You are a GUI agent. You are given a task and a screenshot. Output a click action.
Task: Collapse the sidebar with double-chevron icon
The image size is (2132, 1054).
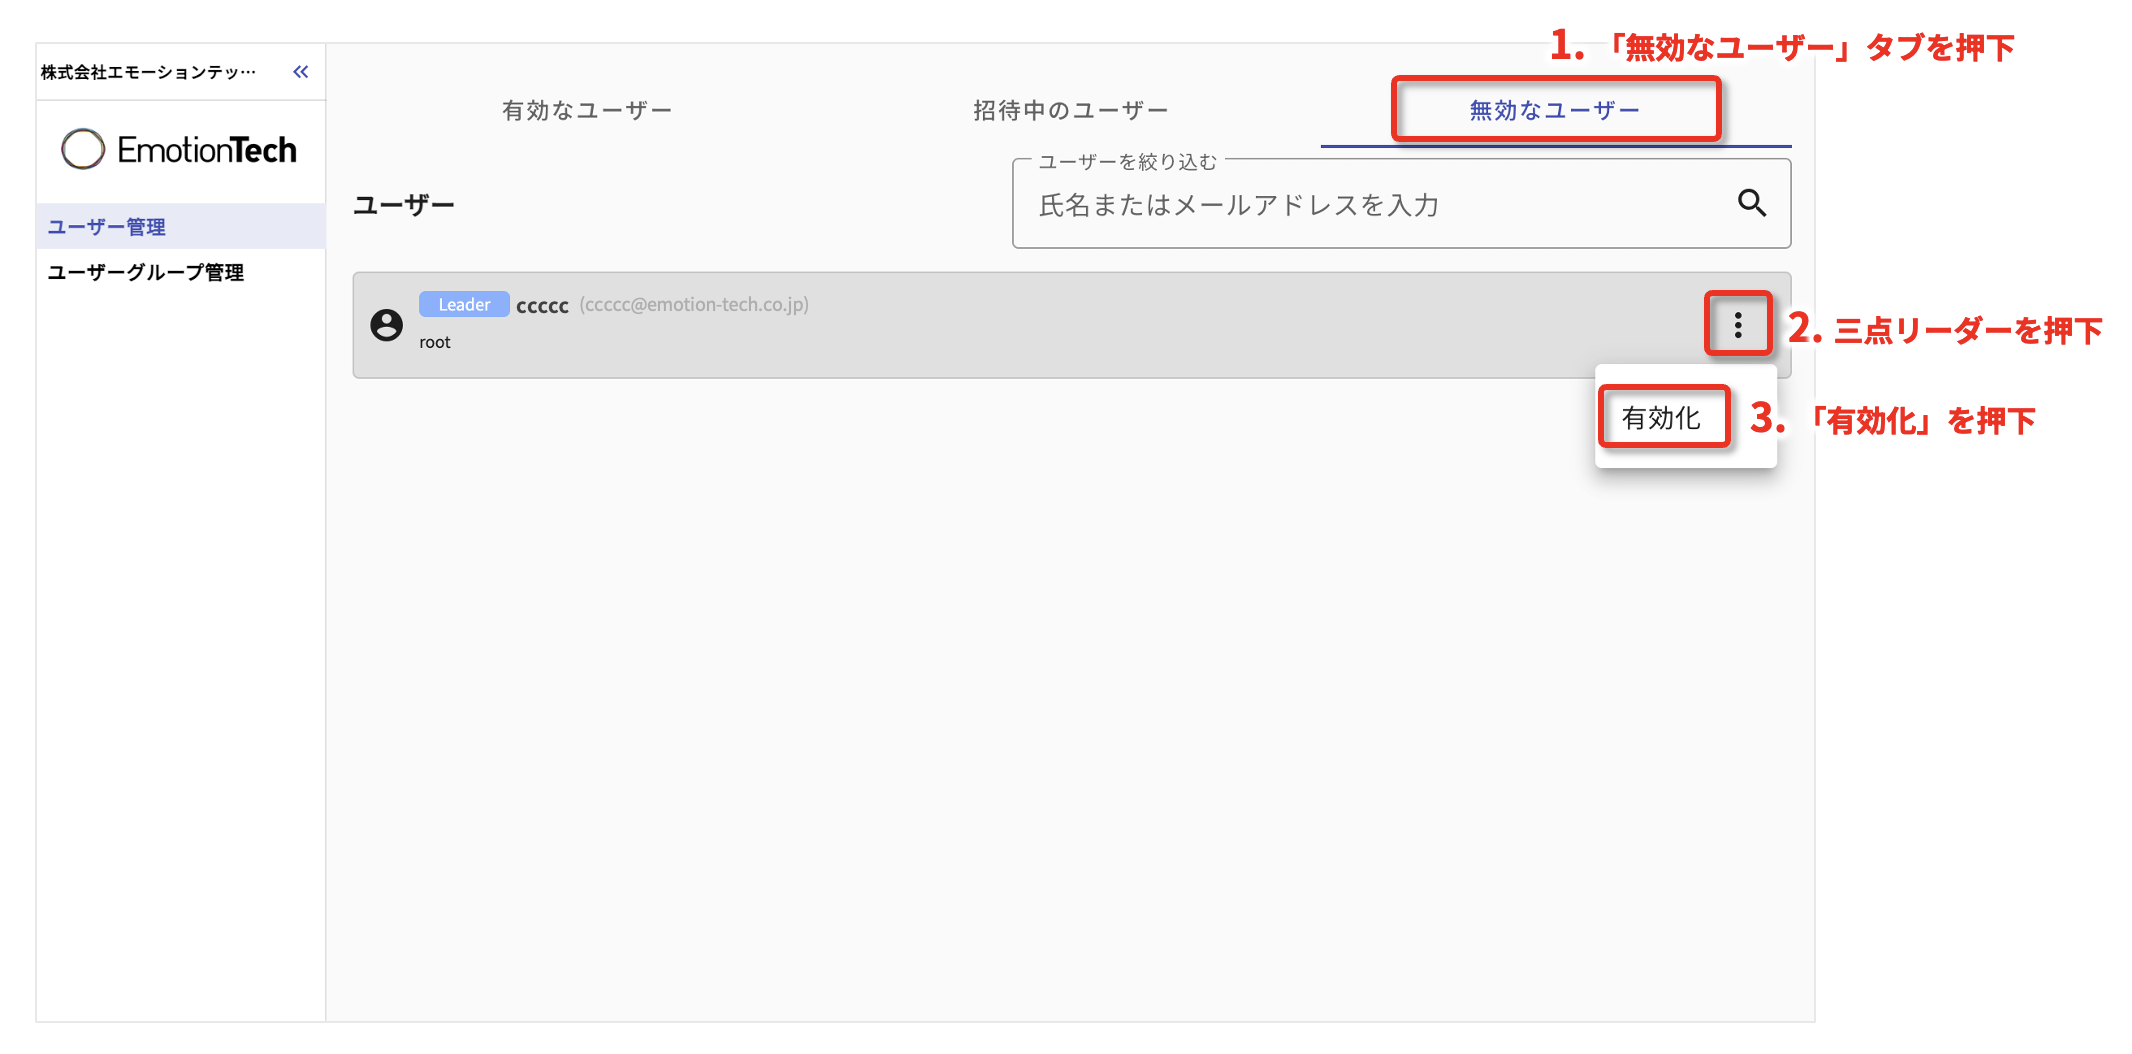300,72
